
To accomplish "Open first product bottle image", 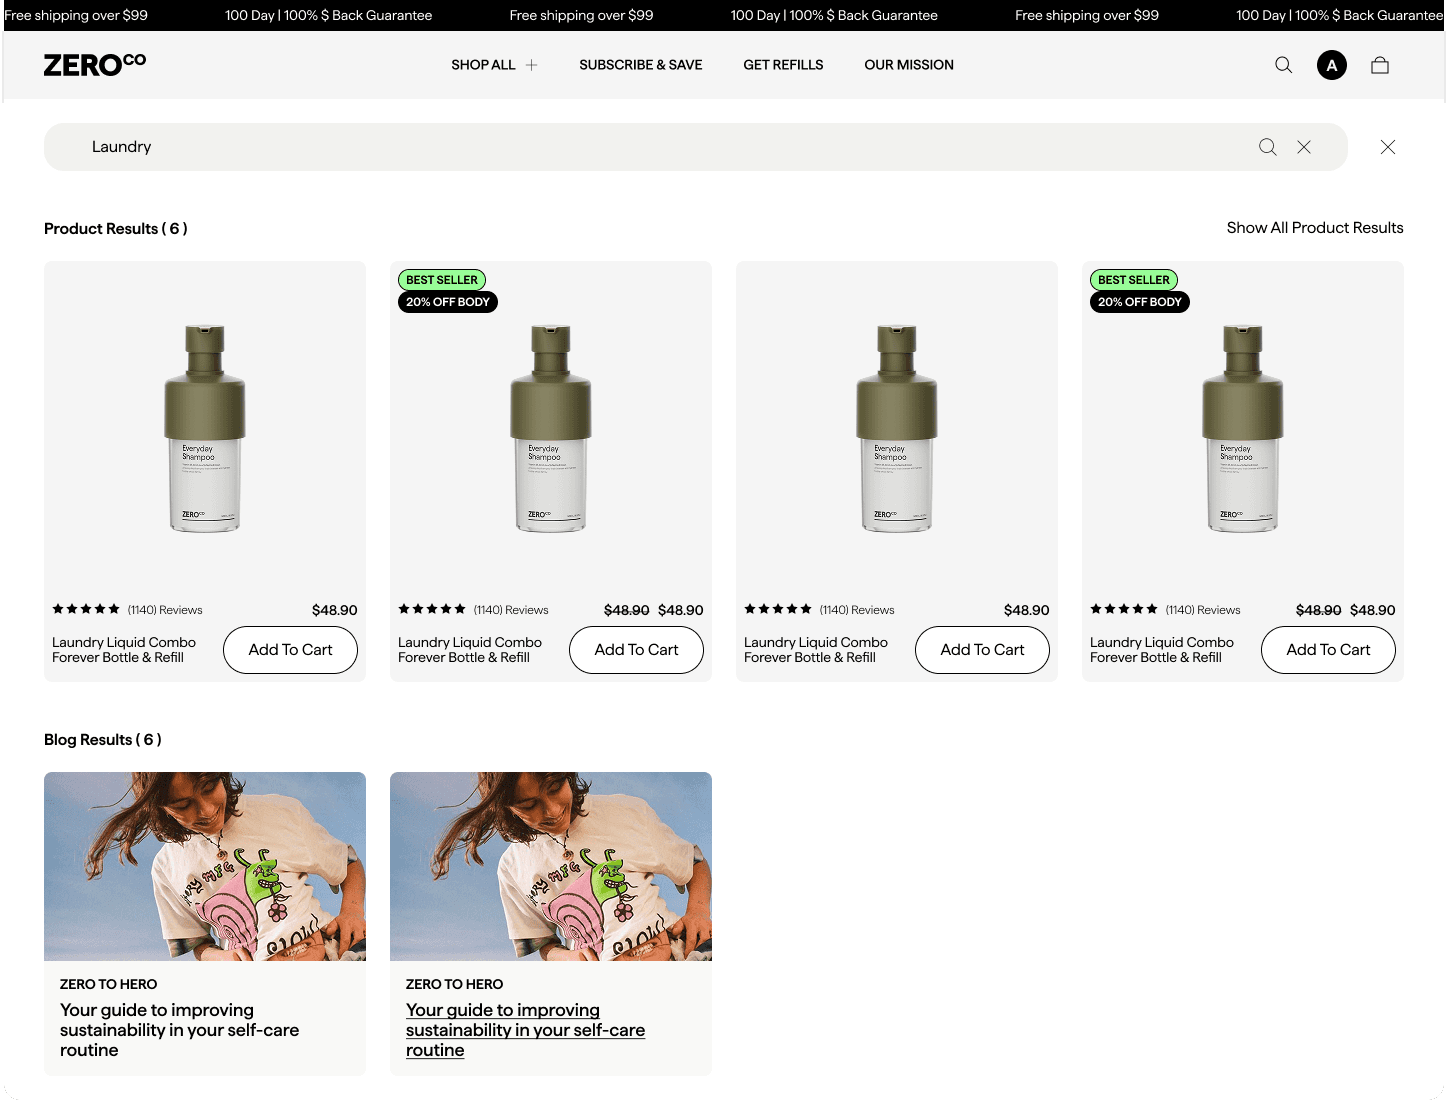I will [x=205, y=428].
